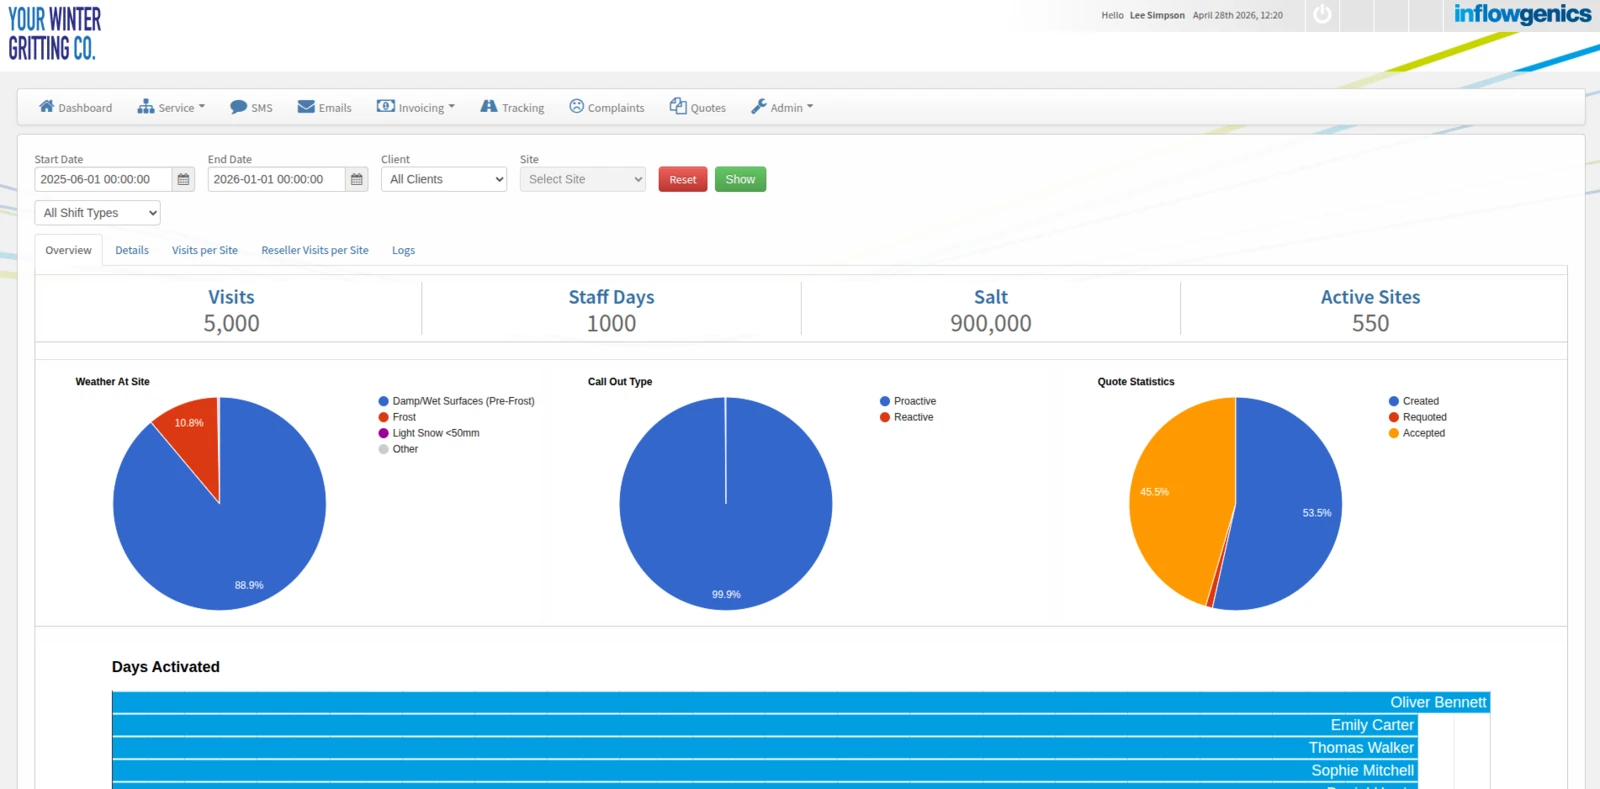Open the All Clients dropdown
The image size is (1600, 789).
[444, 179]
